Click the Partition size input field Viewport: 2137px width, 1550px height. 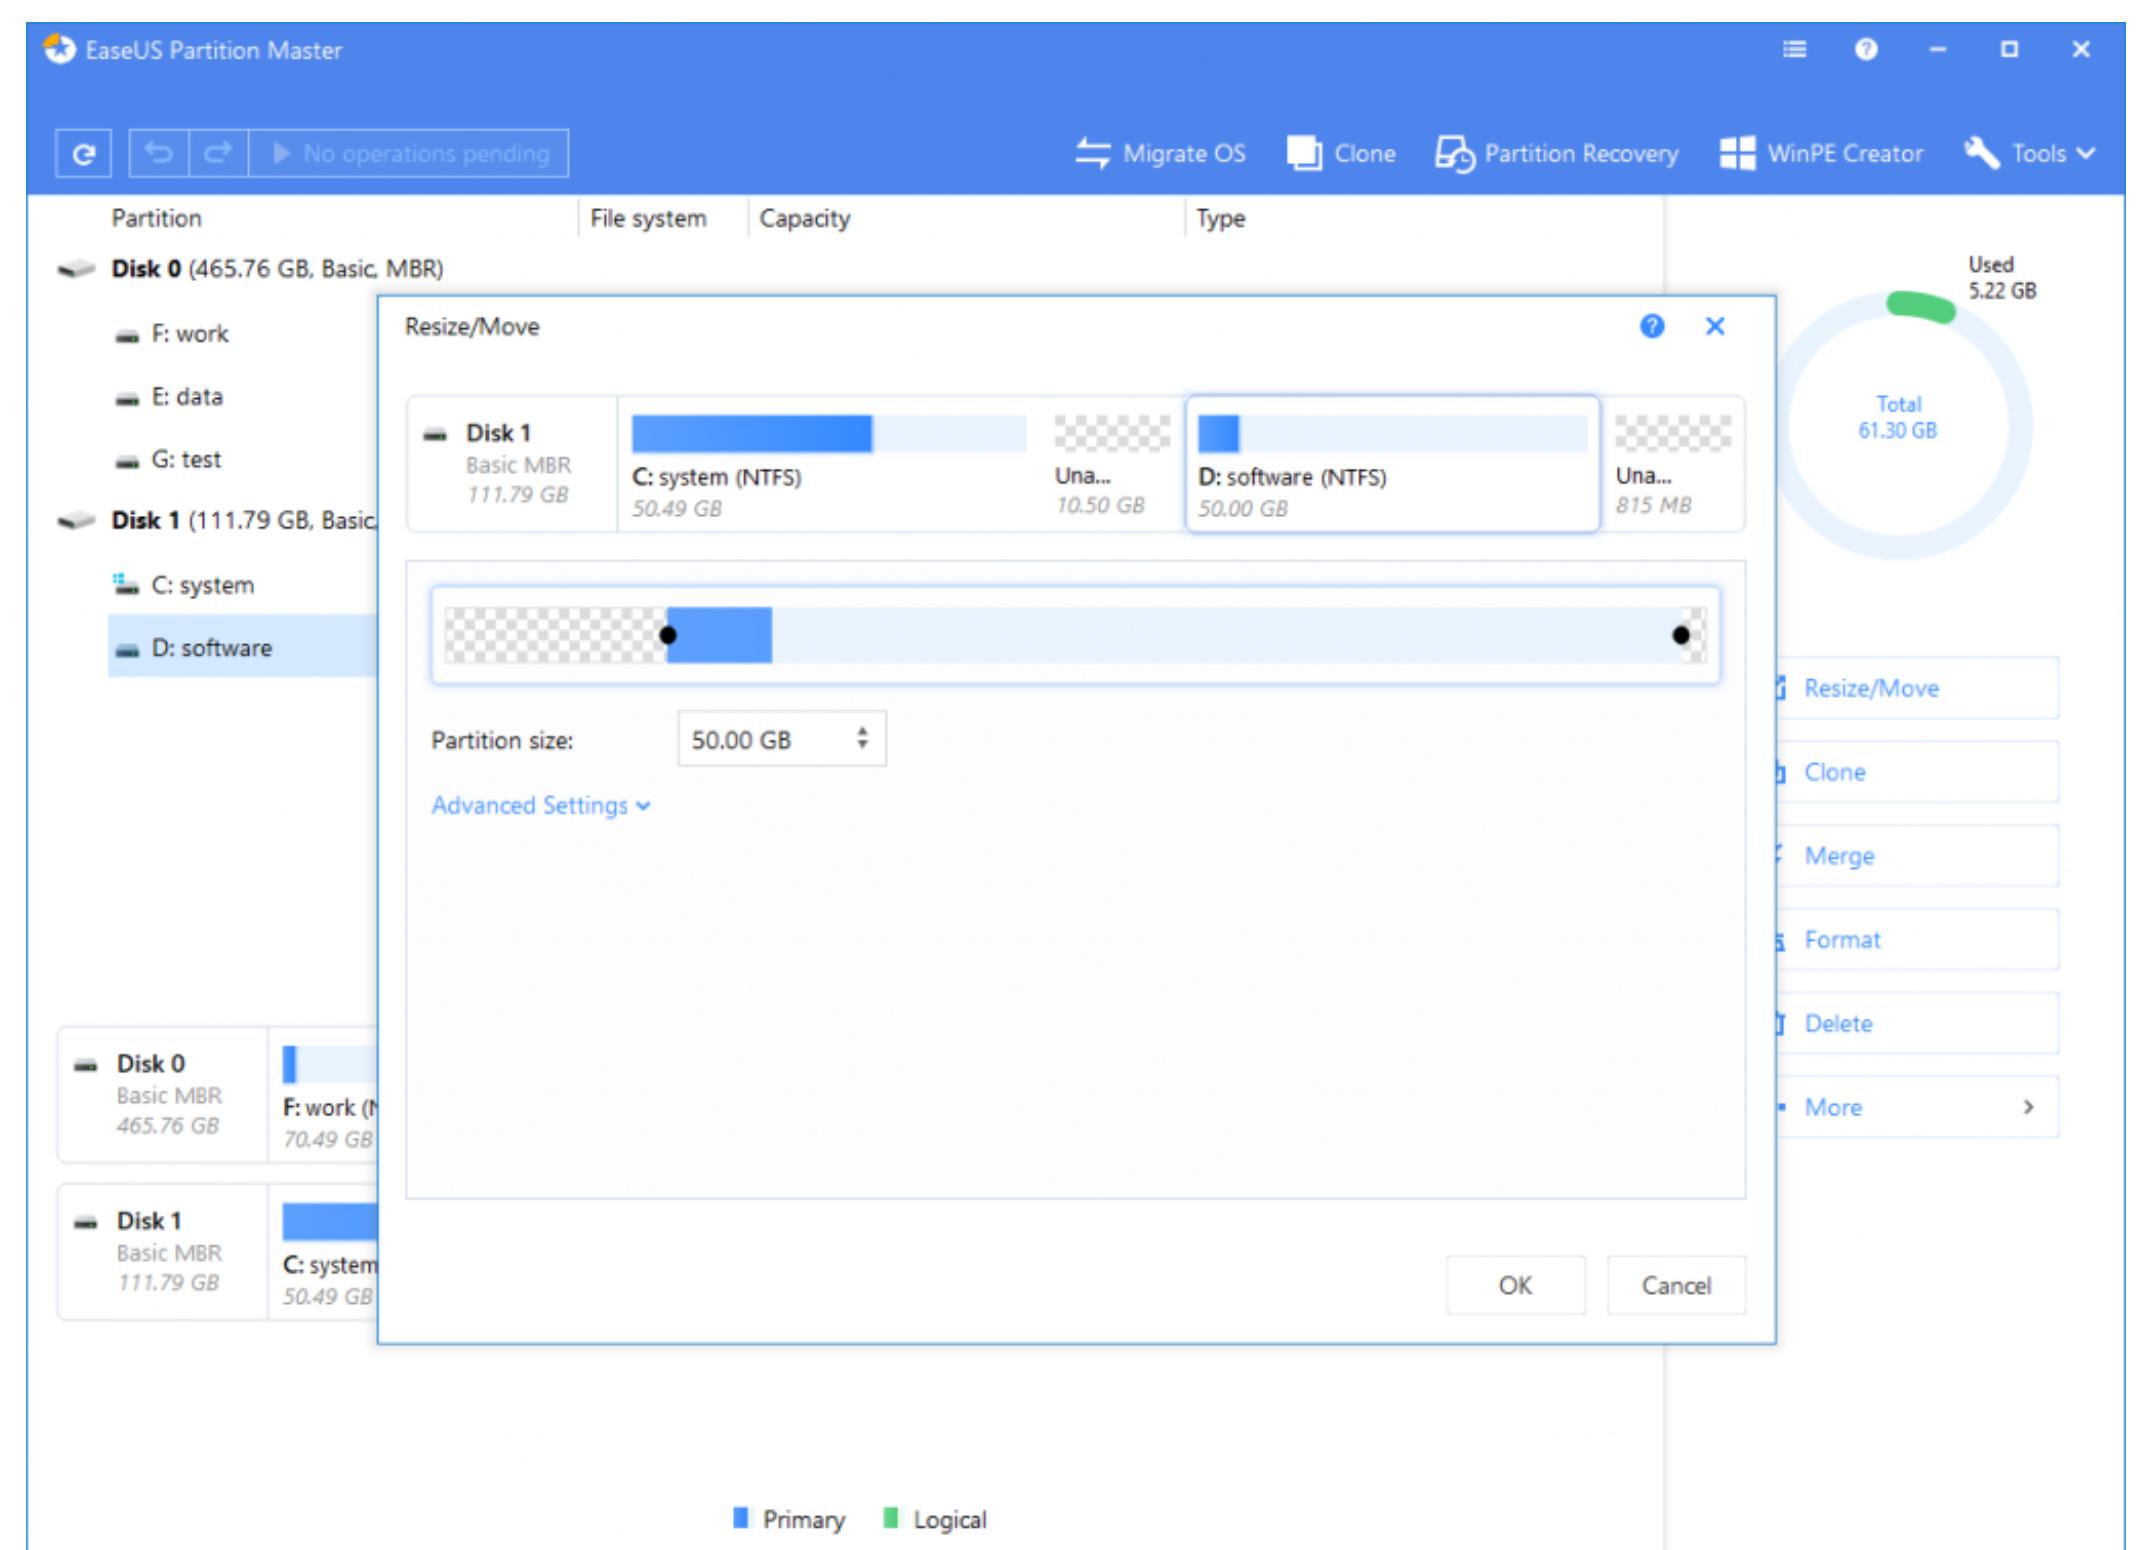pos(770,739)
